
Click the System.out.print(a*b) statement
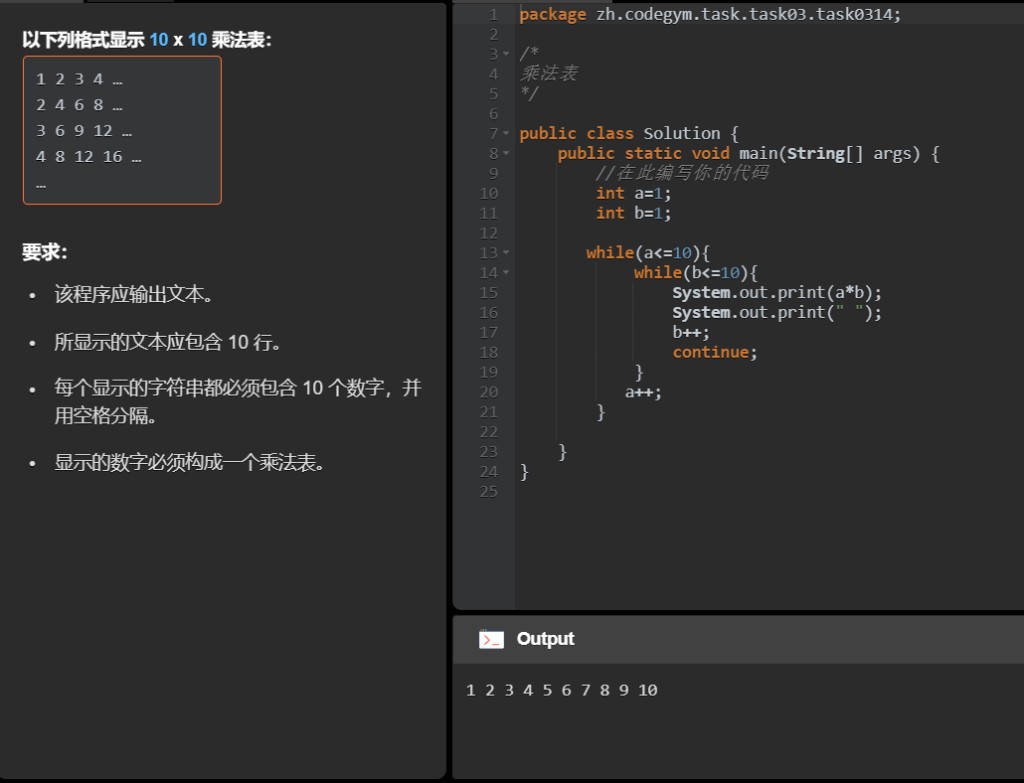776,292
